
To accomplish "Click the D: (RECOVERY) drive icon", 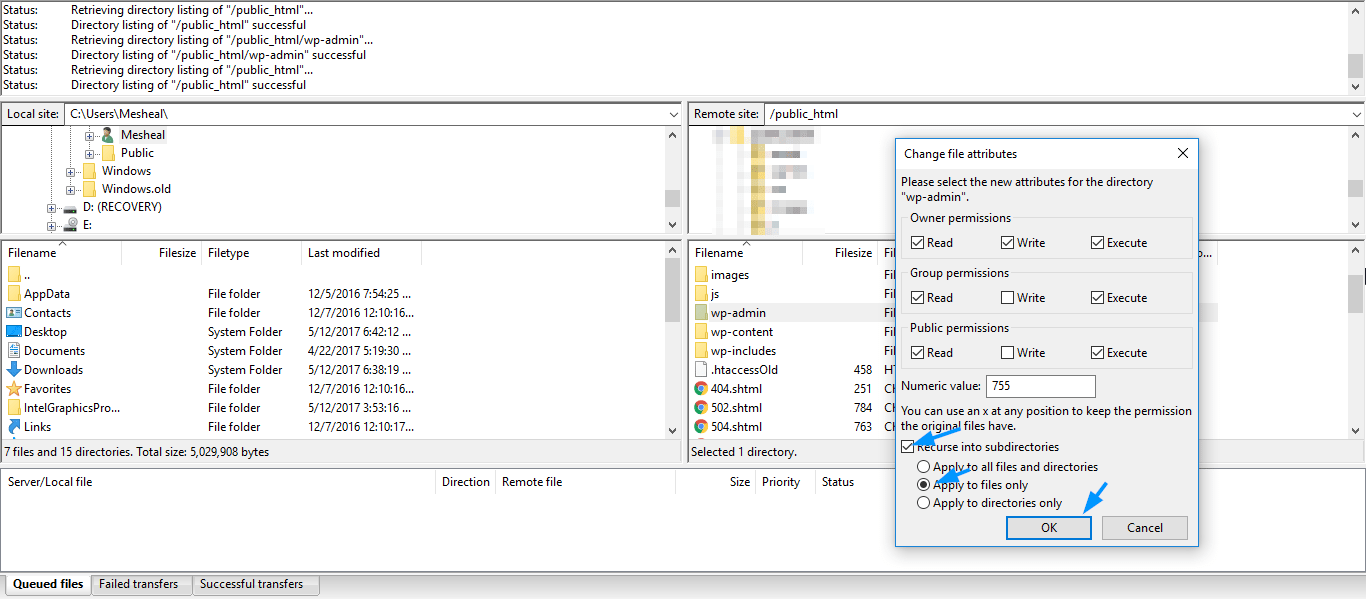I will point(70,207).
